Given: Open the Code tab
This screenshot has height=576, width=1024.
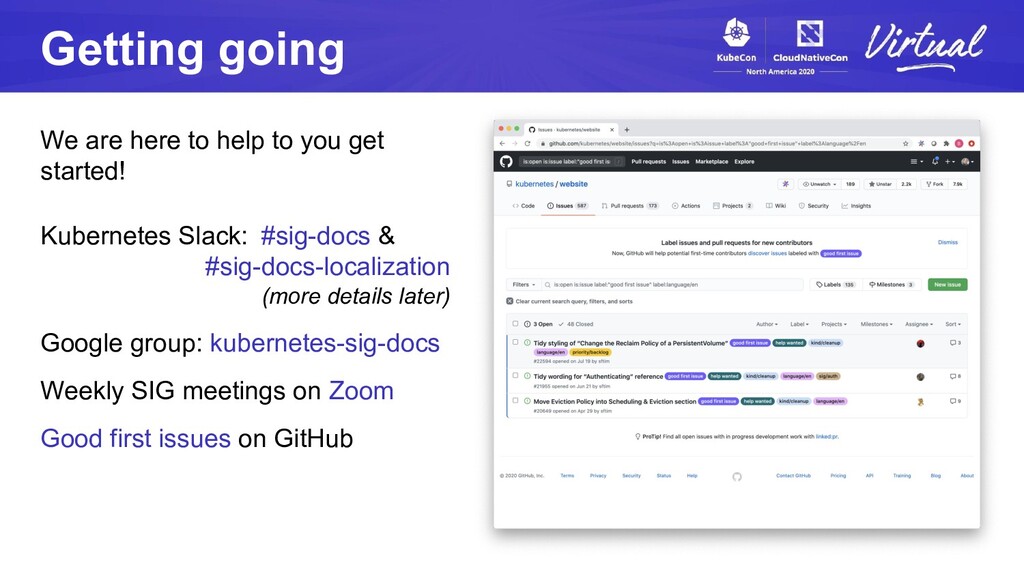Looking at the screenshot, I should click(x=524, y=206).
